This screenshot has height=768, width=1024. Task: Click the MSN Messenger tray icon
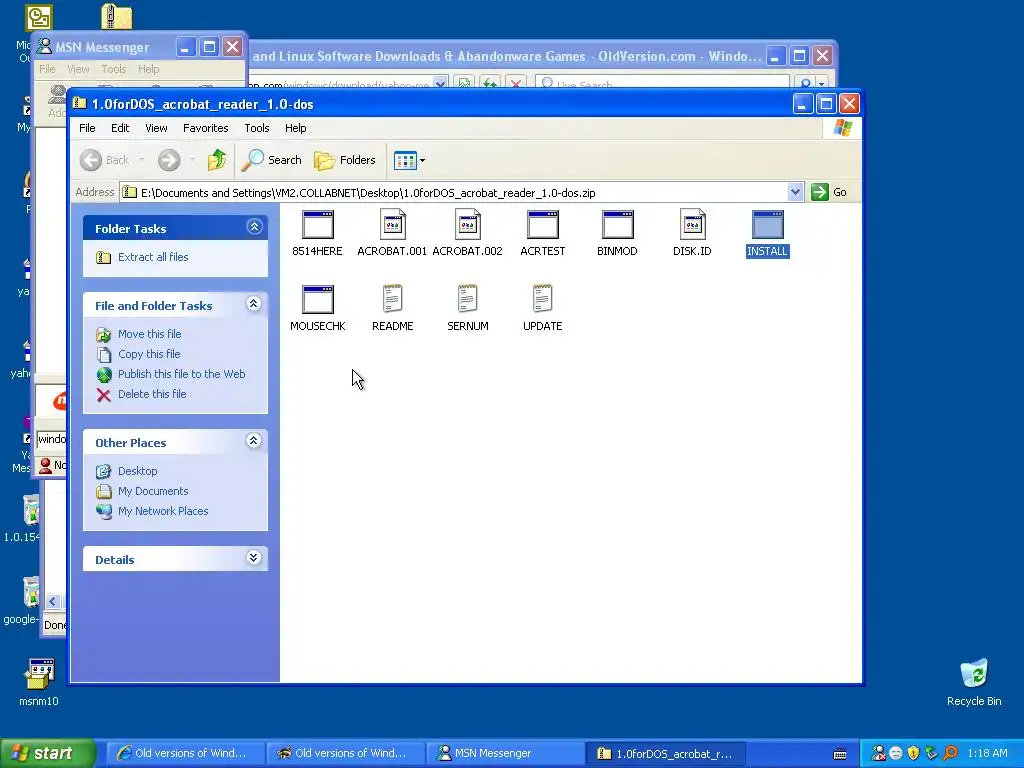879,754
